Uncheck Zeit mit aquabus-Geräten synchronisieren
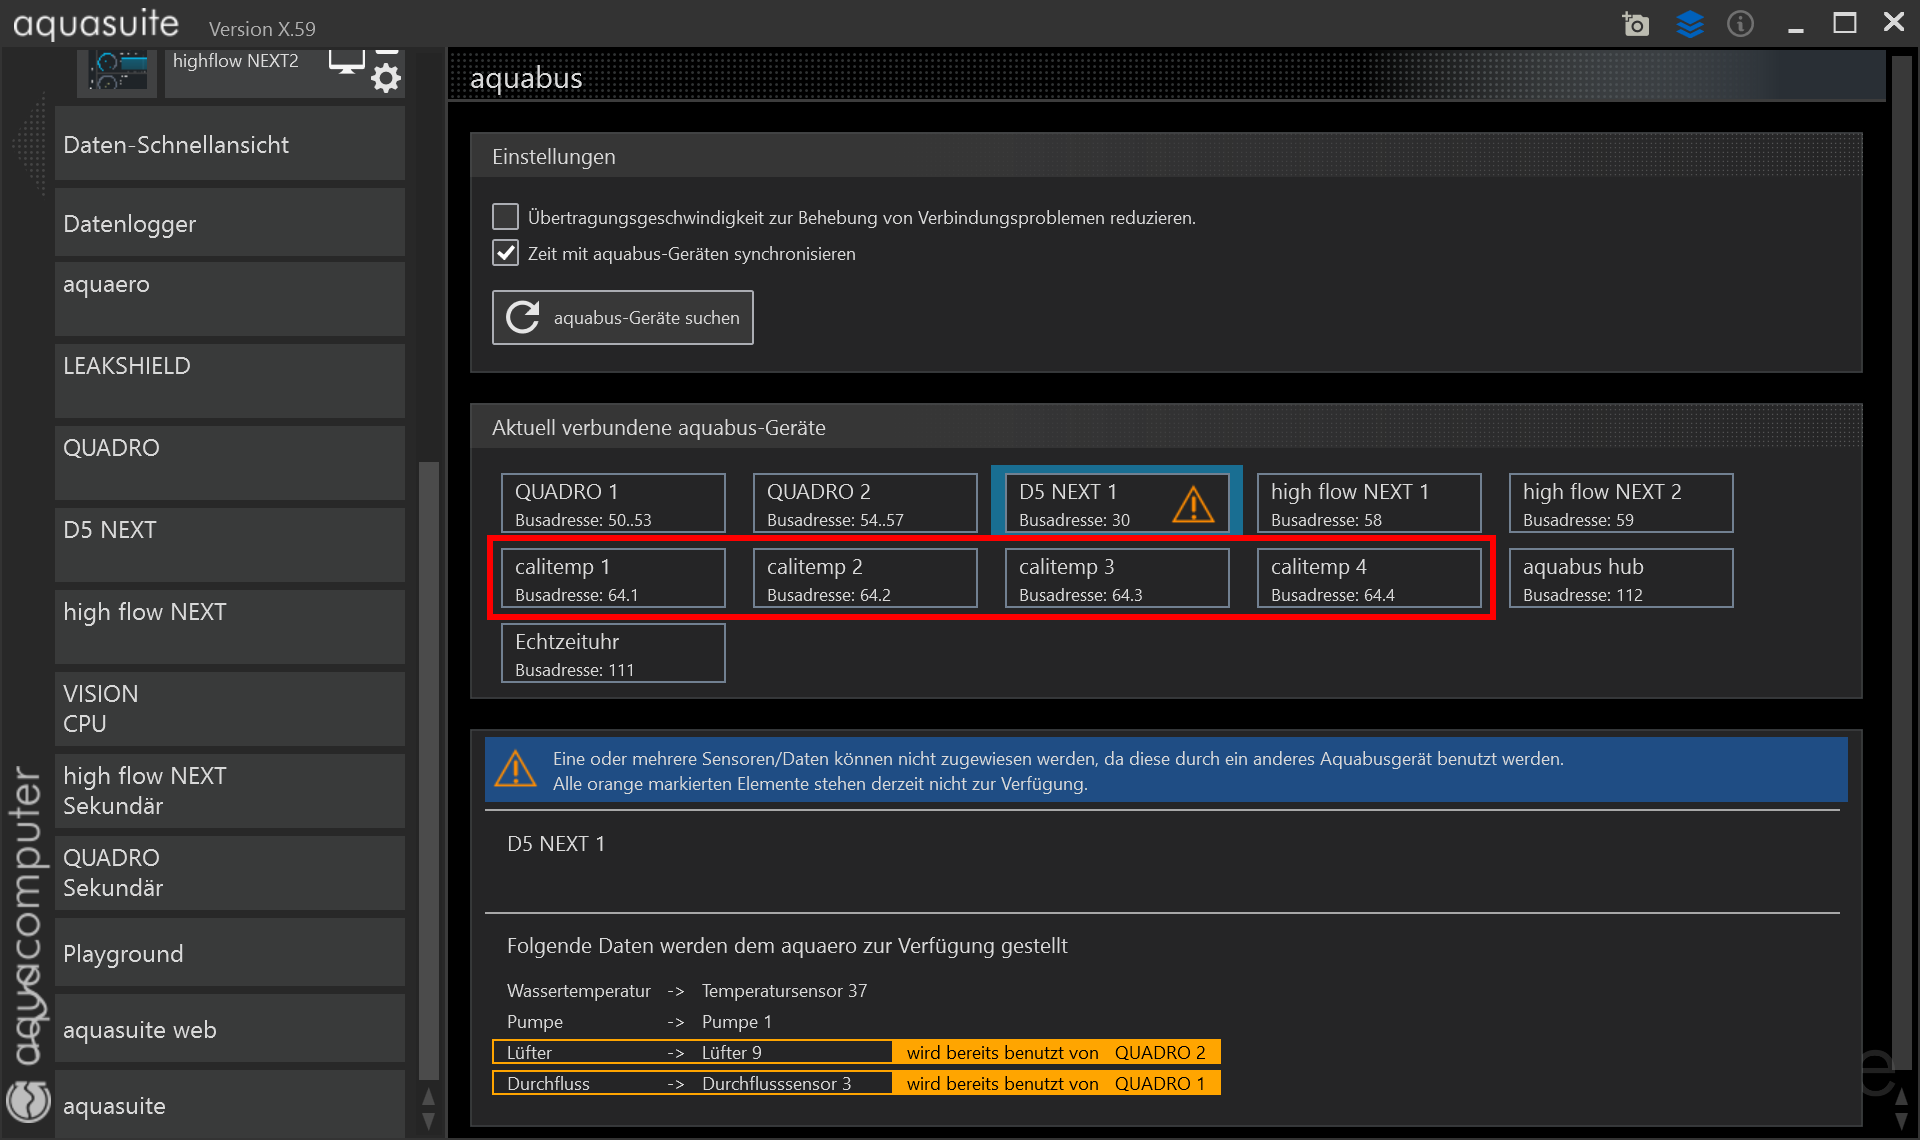The image size is (1920, 1140). 506,253
